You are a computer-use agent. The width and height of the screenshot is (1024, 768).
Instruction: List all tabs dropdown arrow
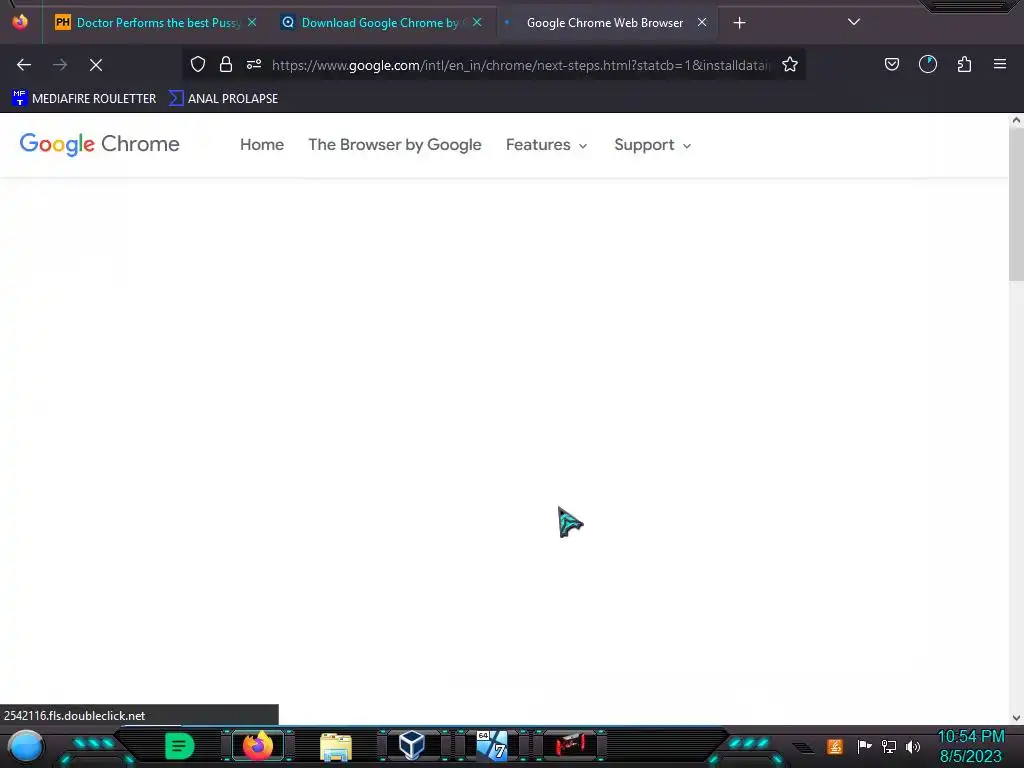[854, 22]
